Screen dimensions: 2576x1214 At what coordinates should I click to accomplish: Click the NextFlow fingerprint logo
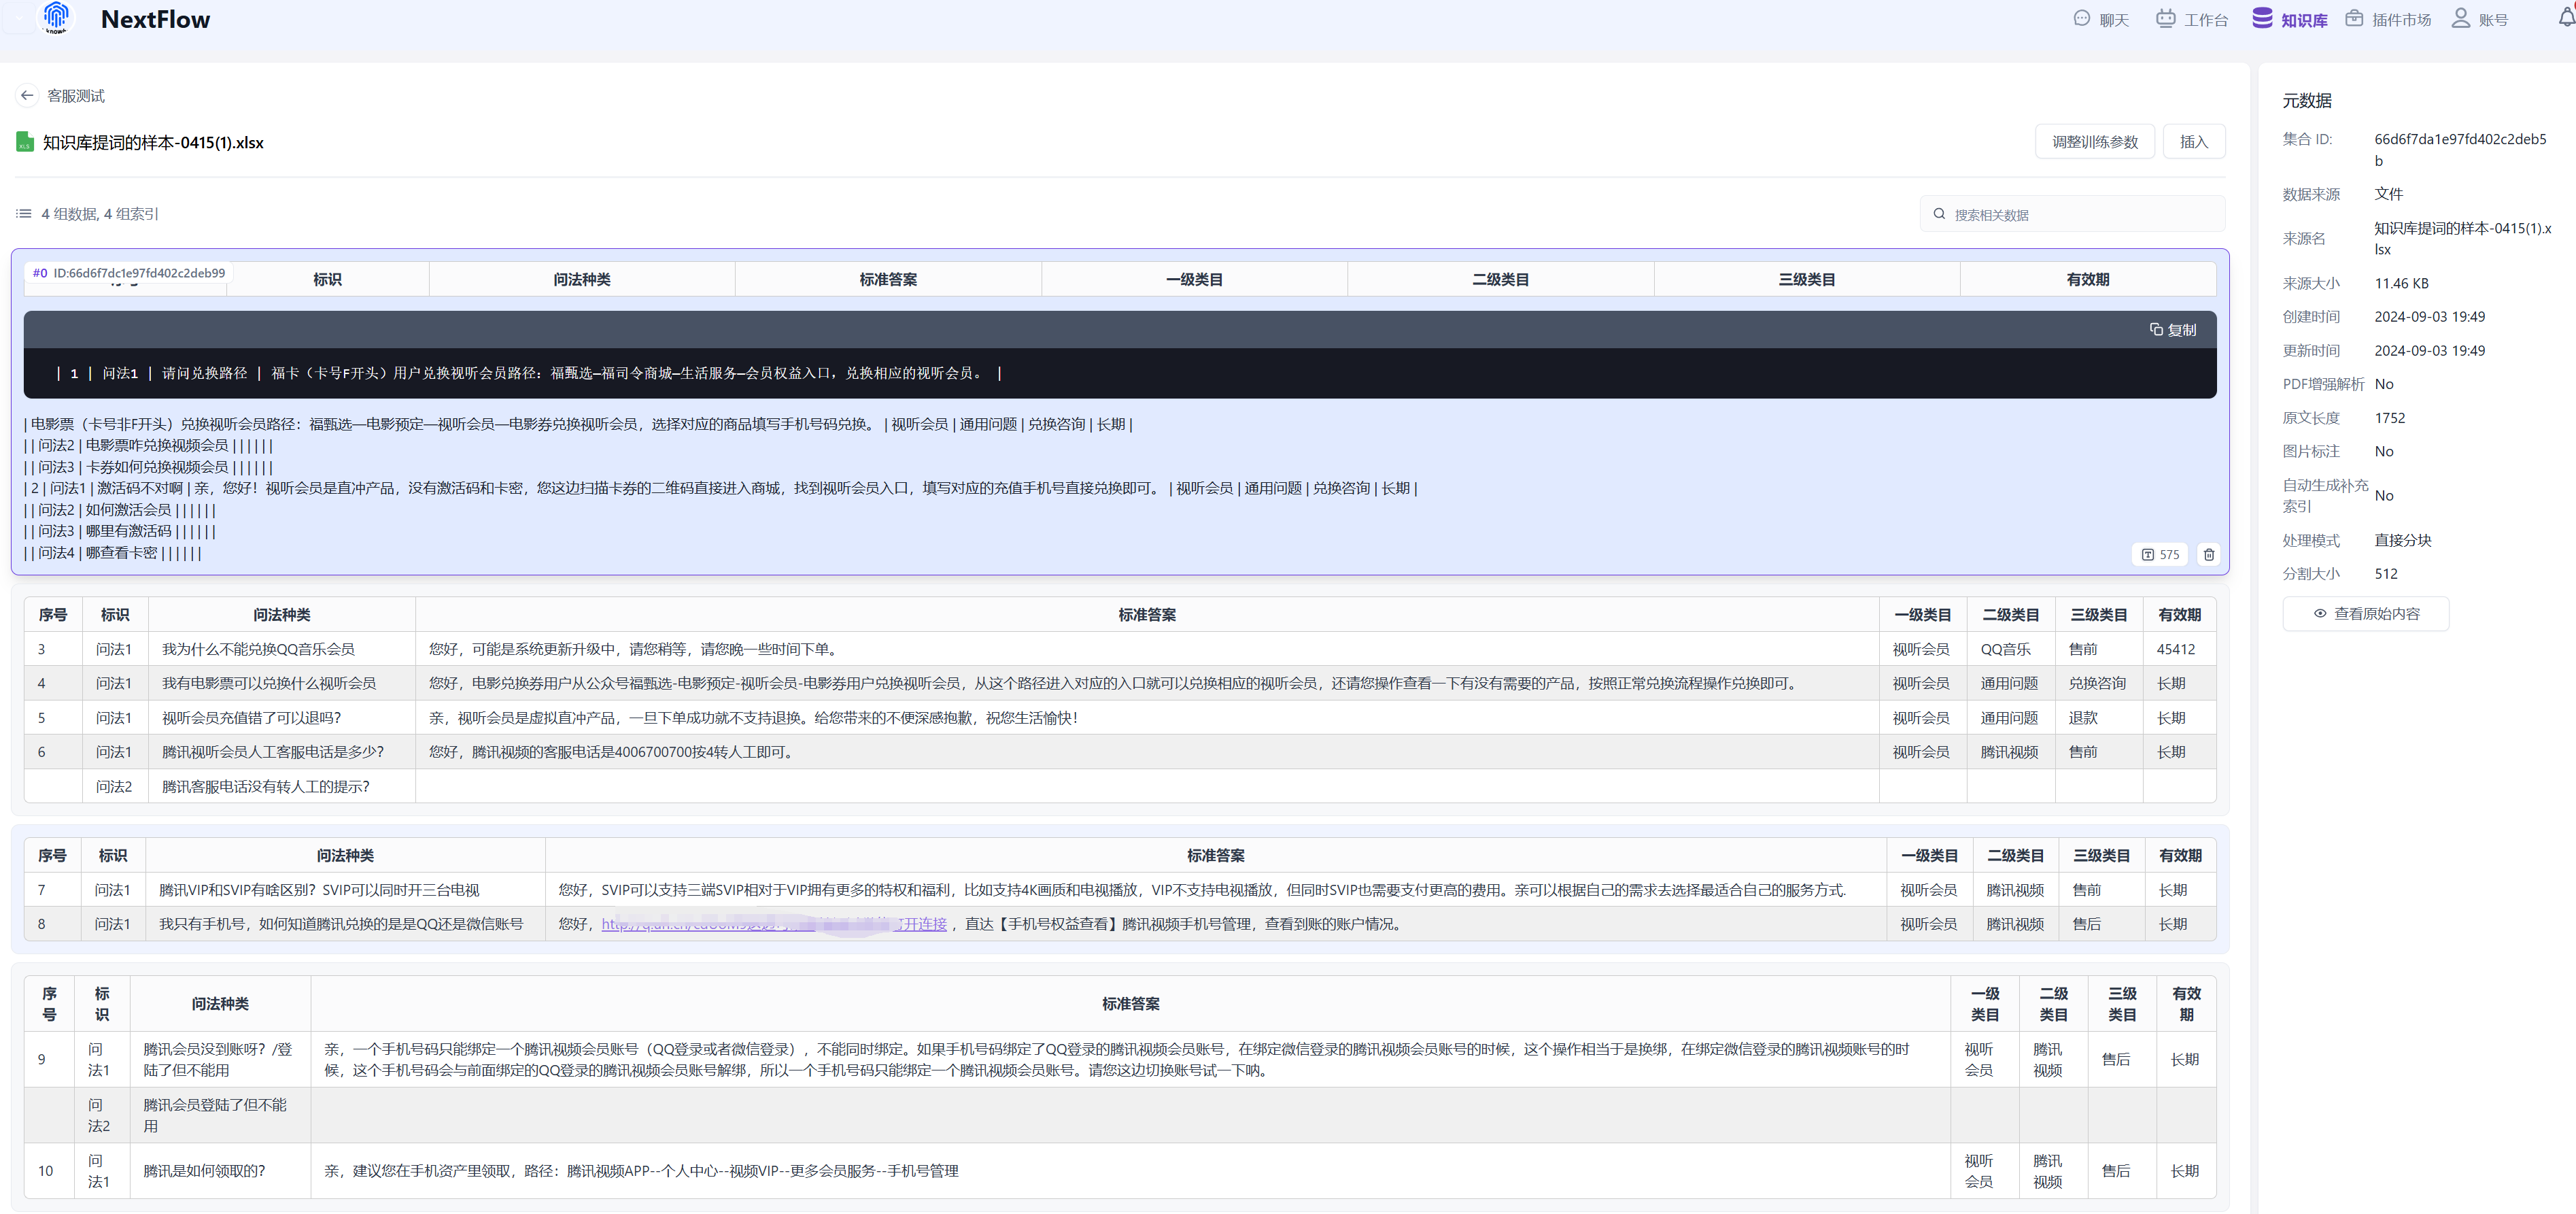[x=57, y=17]
